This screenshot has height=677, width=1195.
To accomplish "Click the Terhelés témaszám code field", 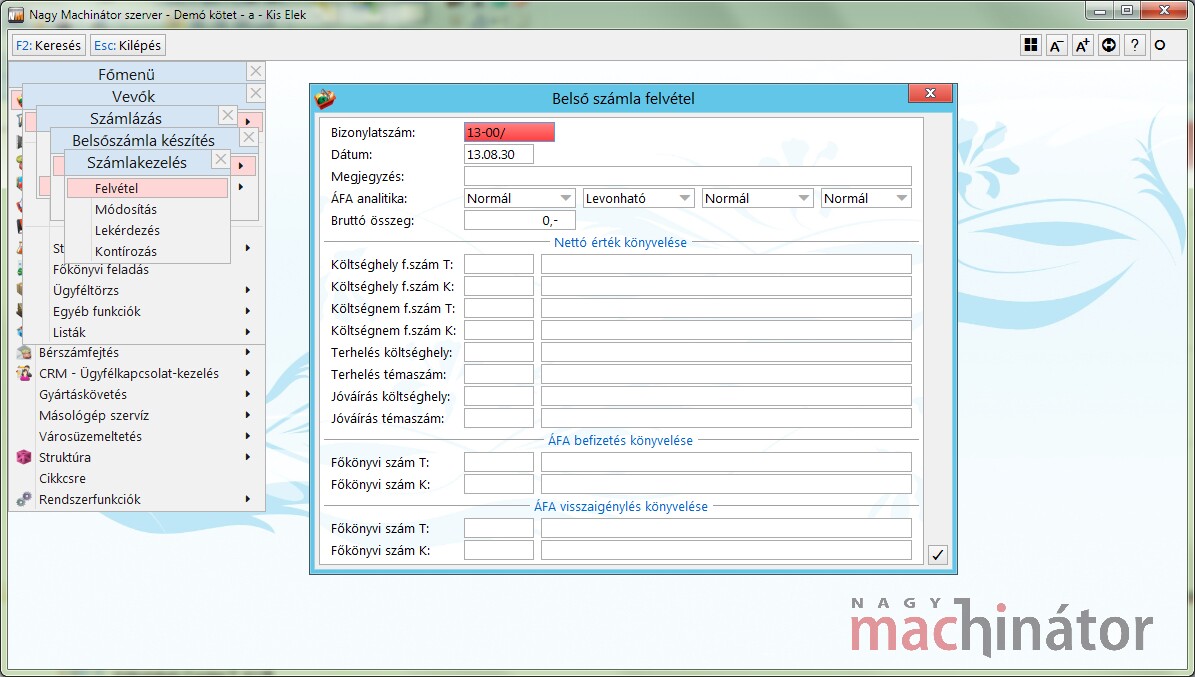I will click(498, 374).
